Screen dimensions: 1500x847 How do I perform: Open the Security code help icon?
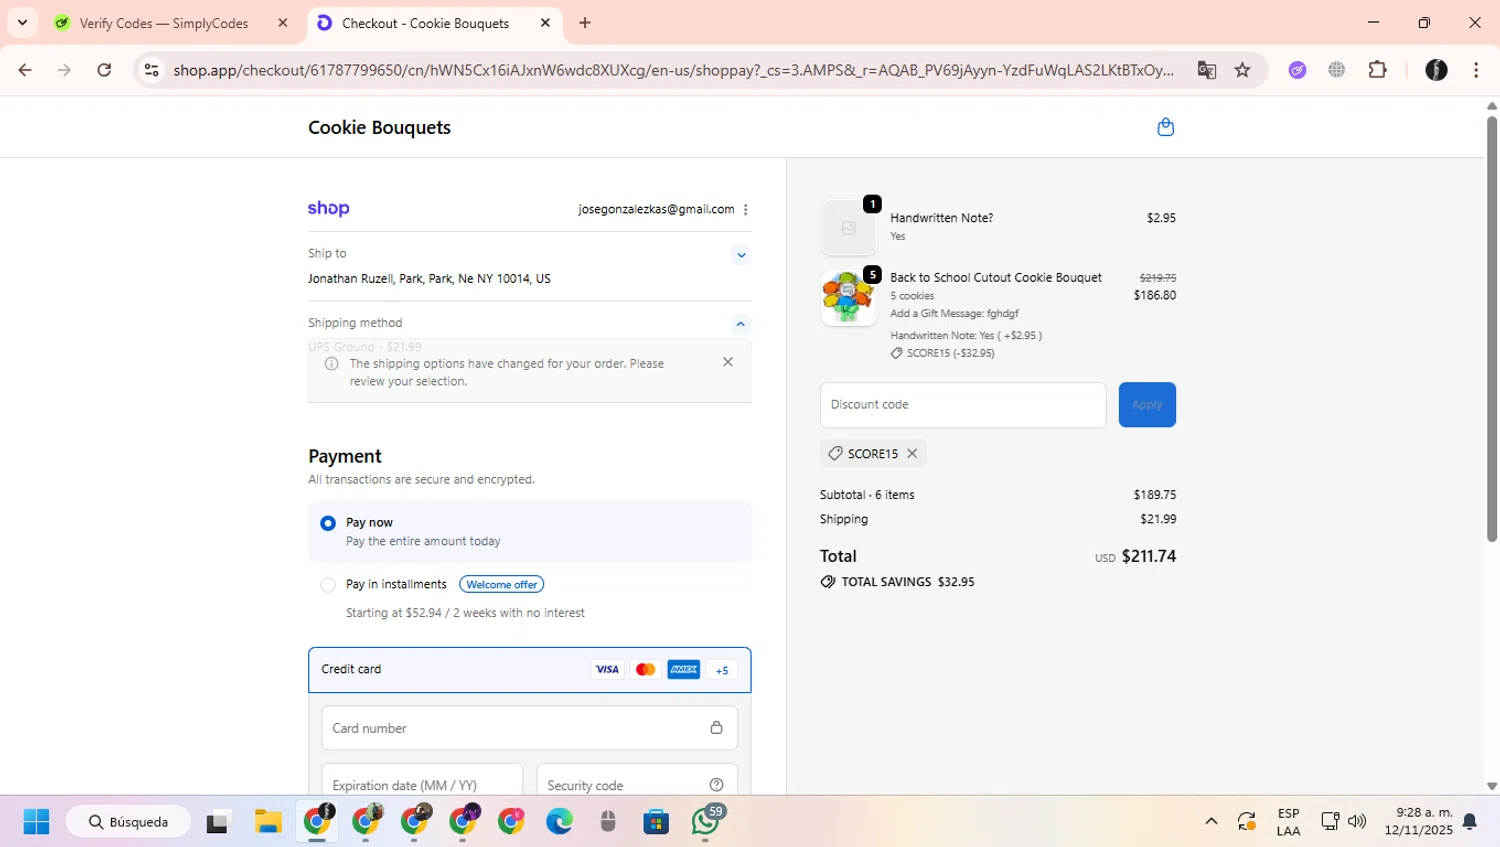click(716, 785)
